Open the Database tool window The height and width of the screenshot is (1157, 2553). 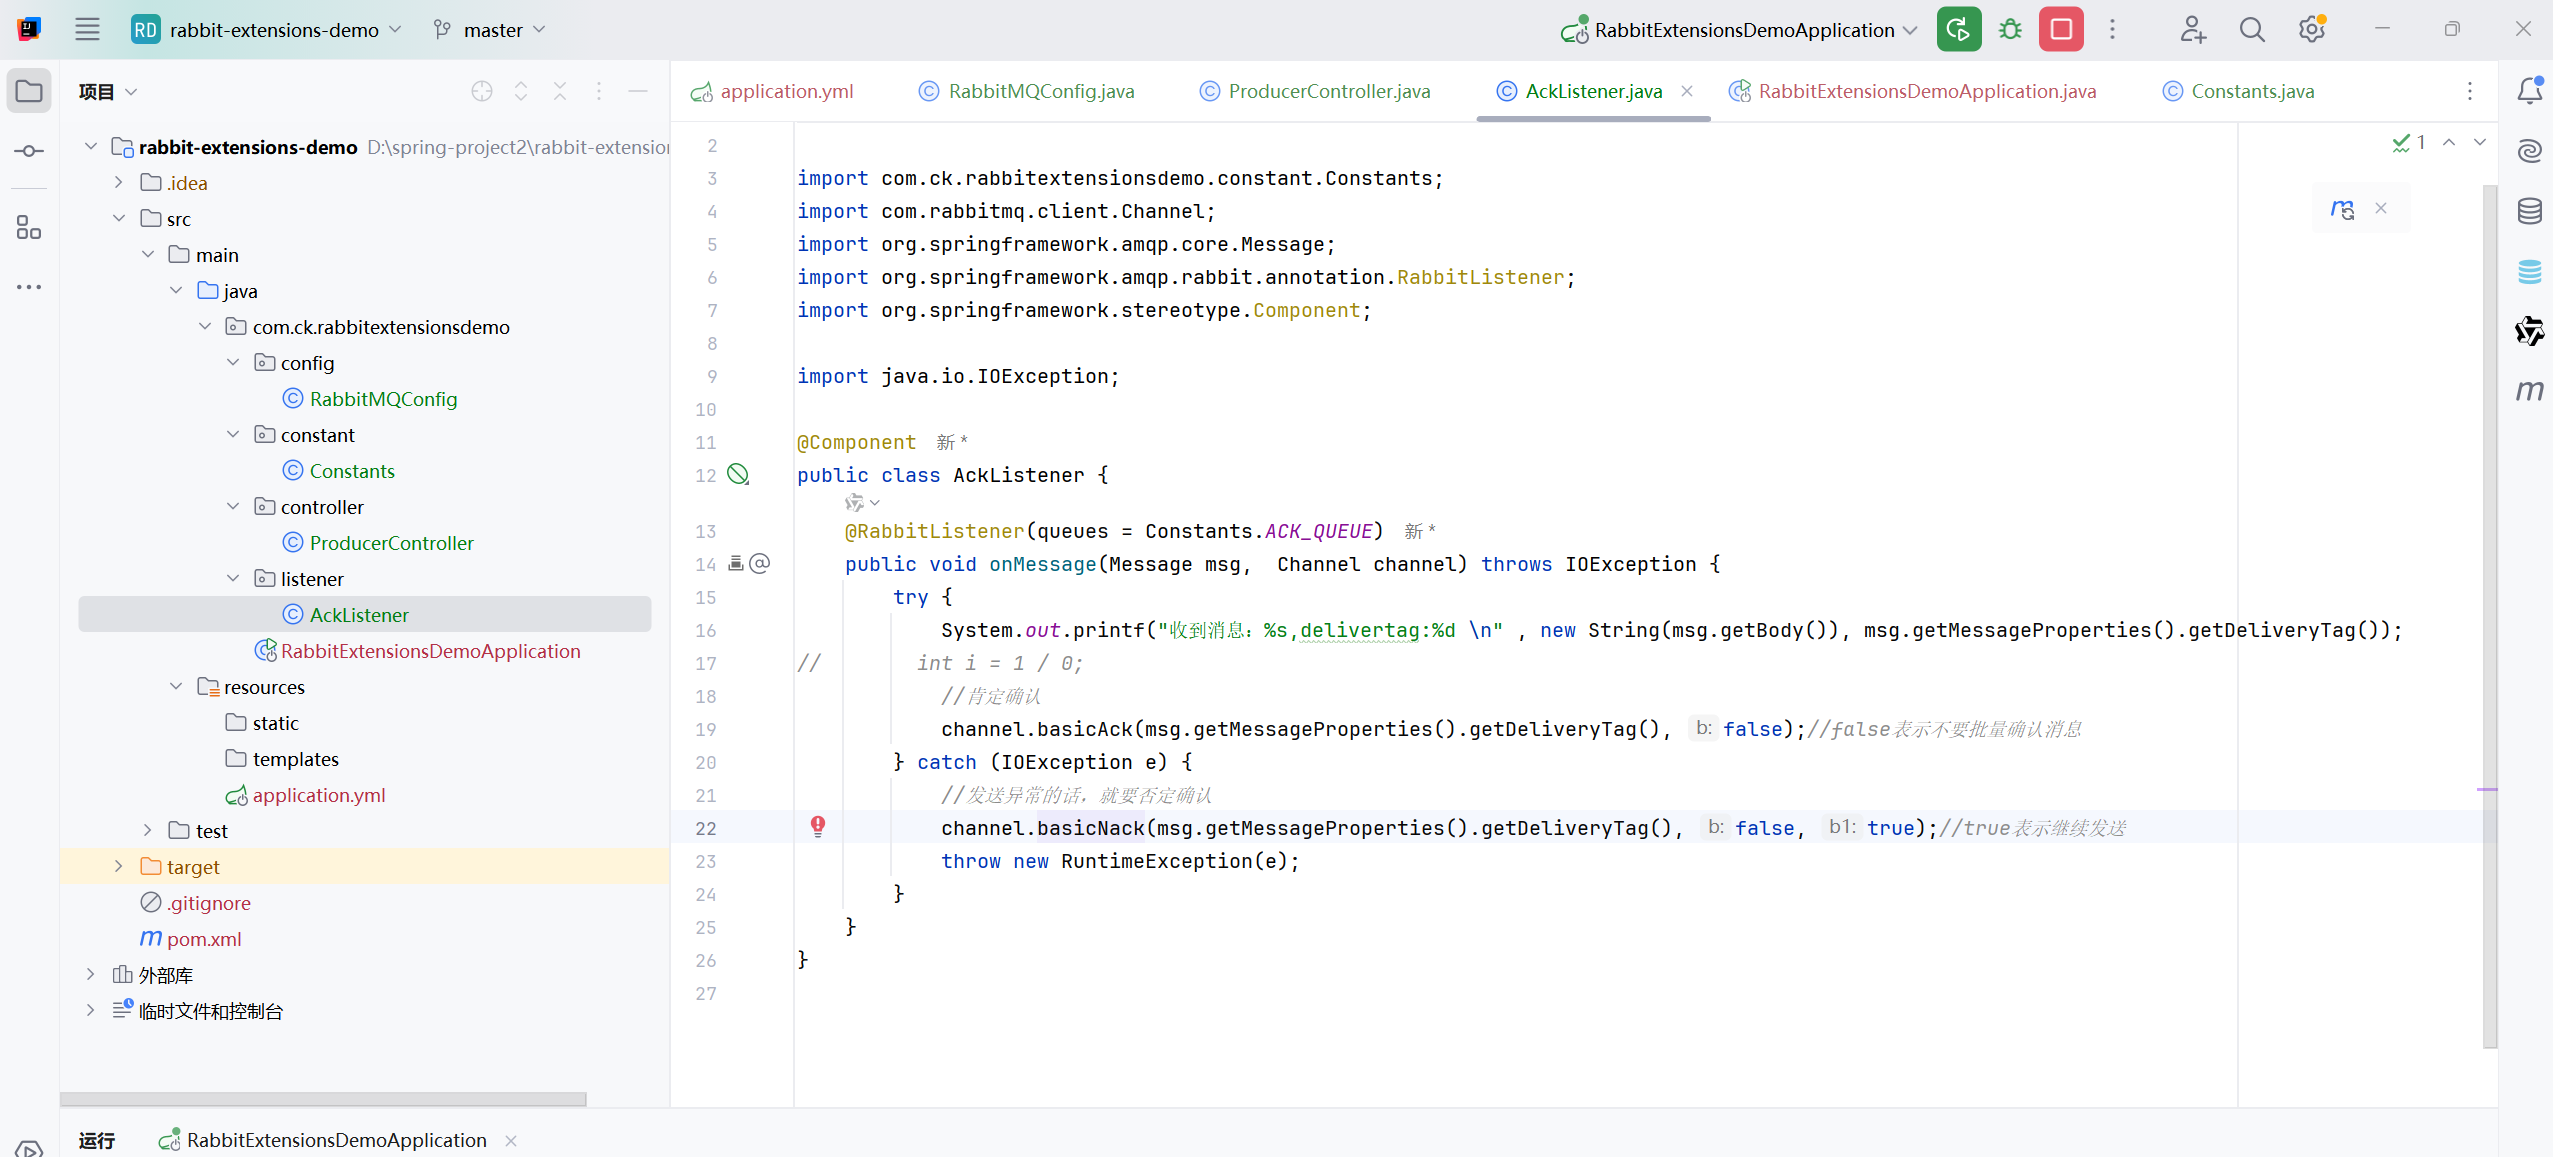[2529, 211]
